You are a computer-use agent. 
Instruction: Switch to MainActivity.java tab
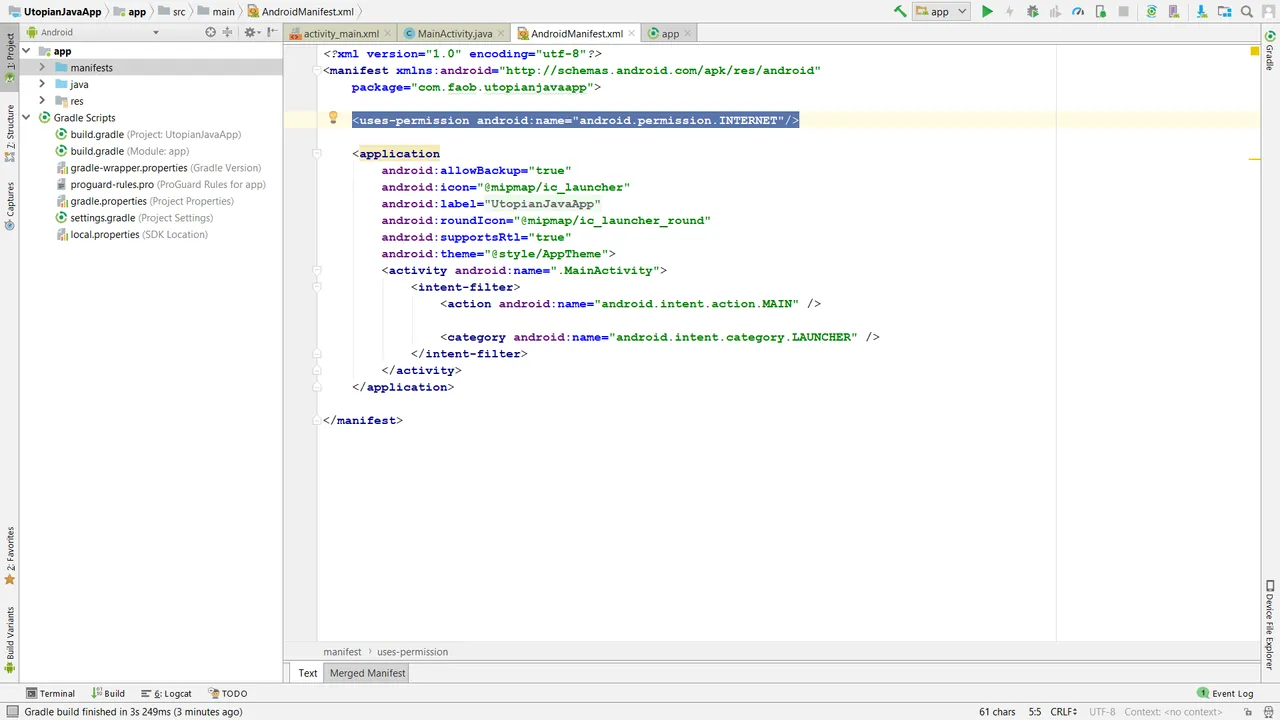(x=452, y=33)
